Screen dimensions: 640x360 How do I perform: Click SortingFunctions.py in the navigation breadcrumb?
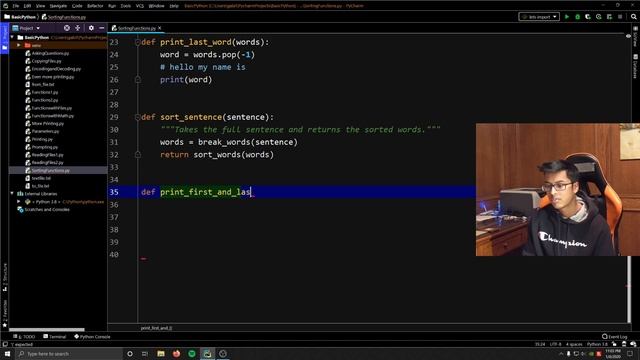point(64,17)
